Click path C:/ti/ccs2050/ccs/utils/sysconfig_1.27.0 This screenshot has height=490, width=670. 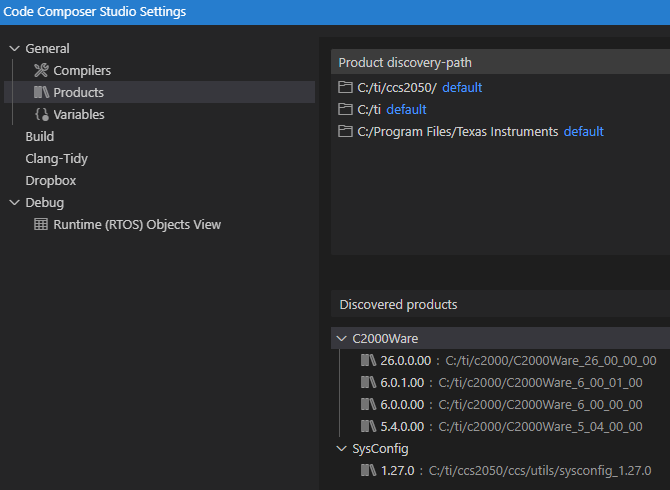pos(540,470)
